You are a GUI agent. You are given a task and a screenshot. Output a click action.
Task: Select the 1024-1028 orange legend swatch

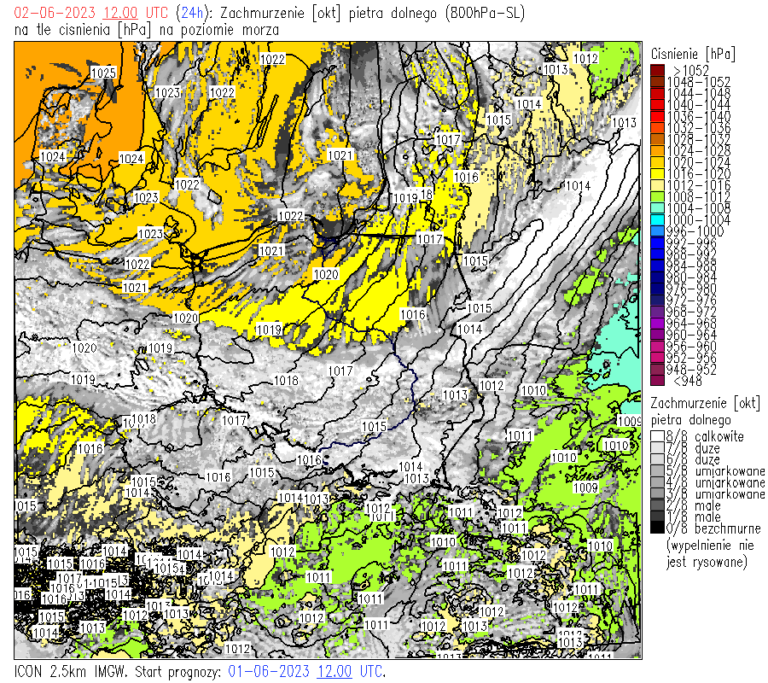tap(657, 151)
